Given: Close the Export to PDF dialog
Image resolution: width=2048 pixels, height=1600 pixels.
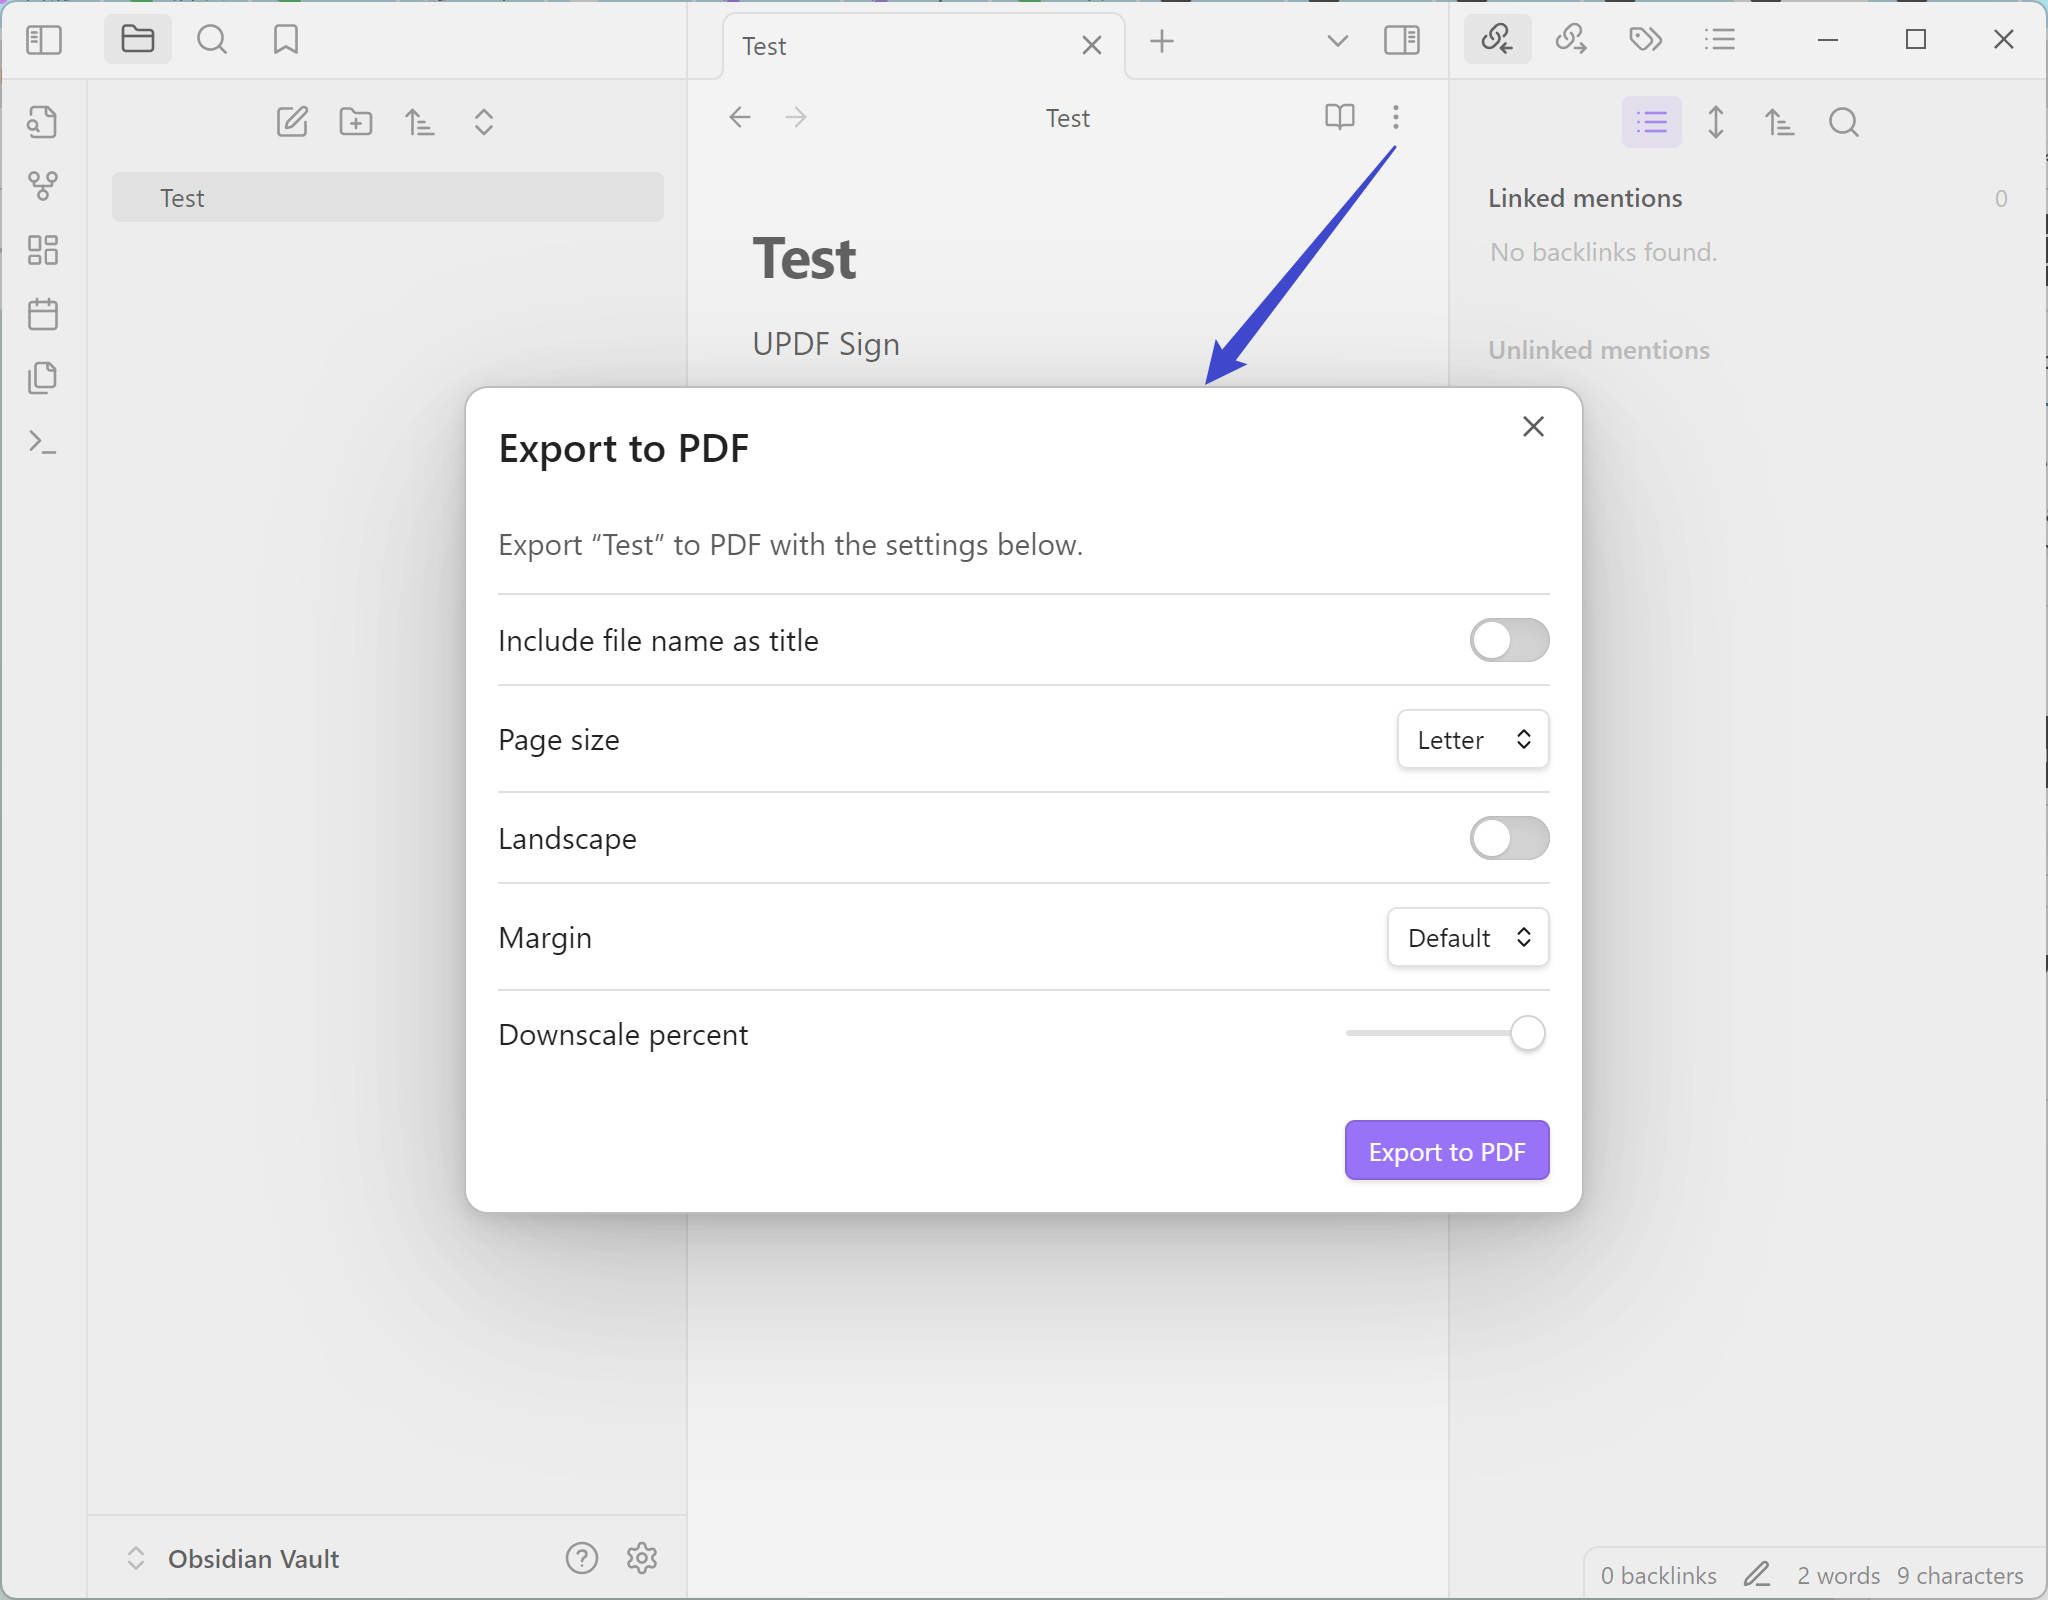Looking at the screenshot, I should pyautogui.click(x=1532, y=426).
